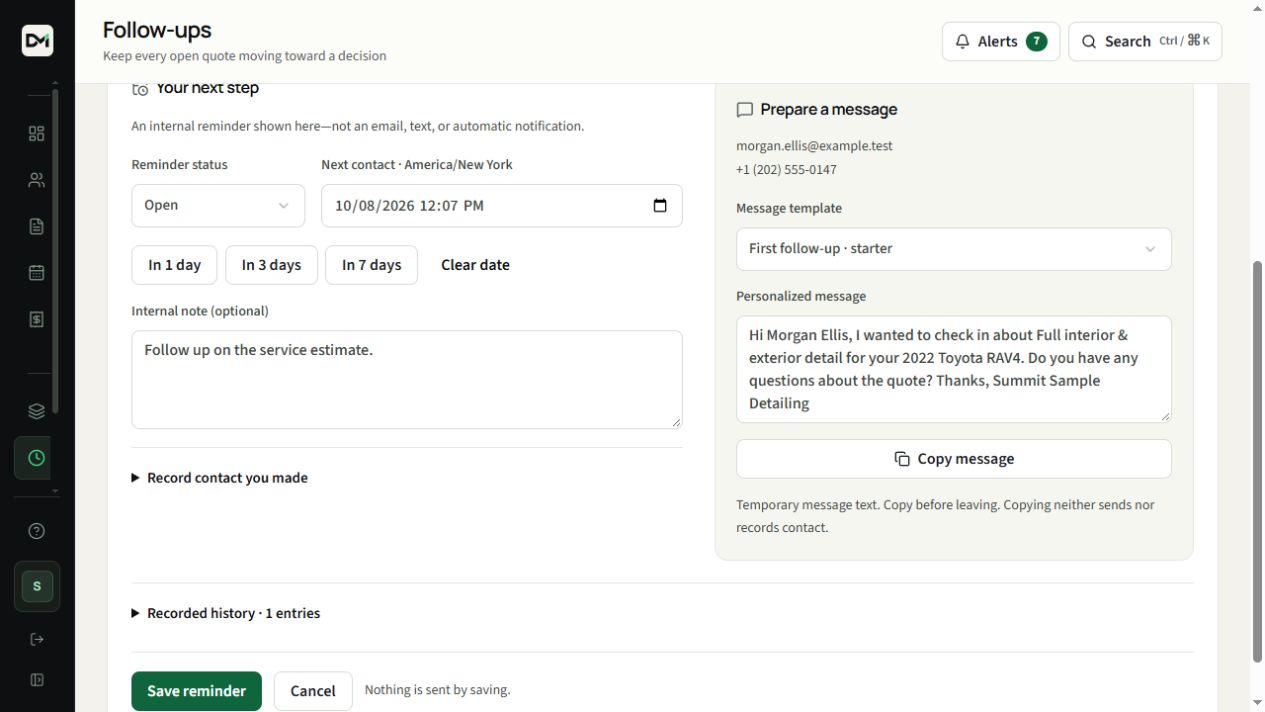
Task: Click the 'Temporary message text' notice
Action: 945,516
